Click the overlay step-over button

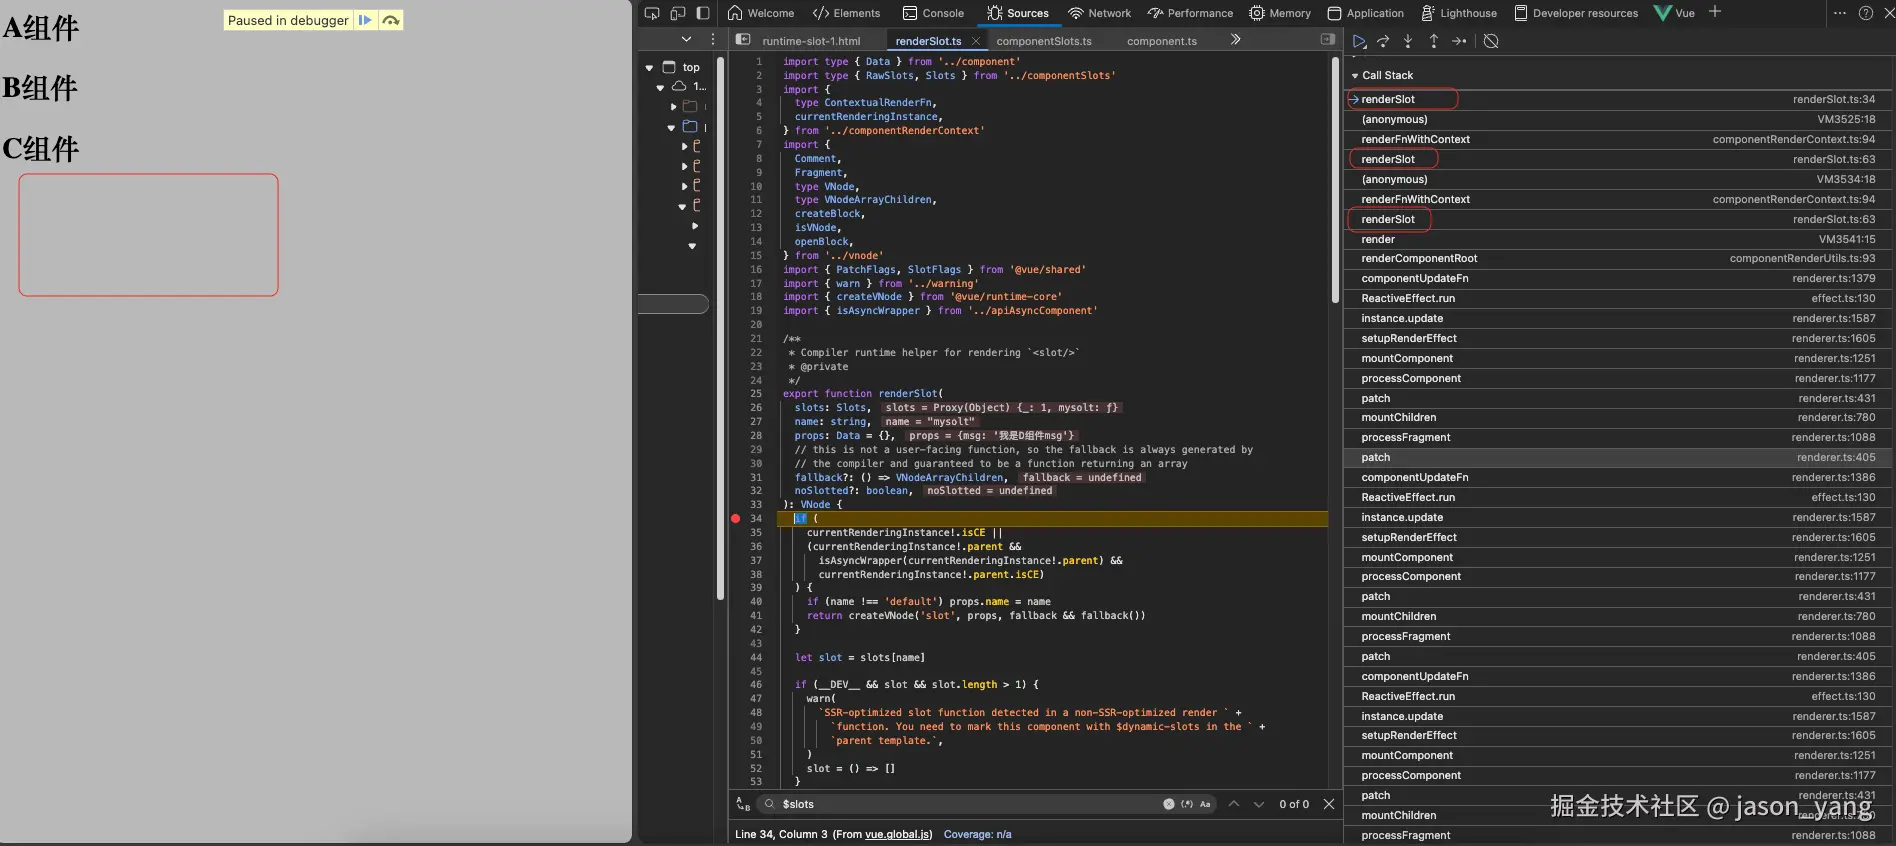pos(391,20)
